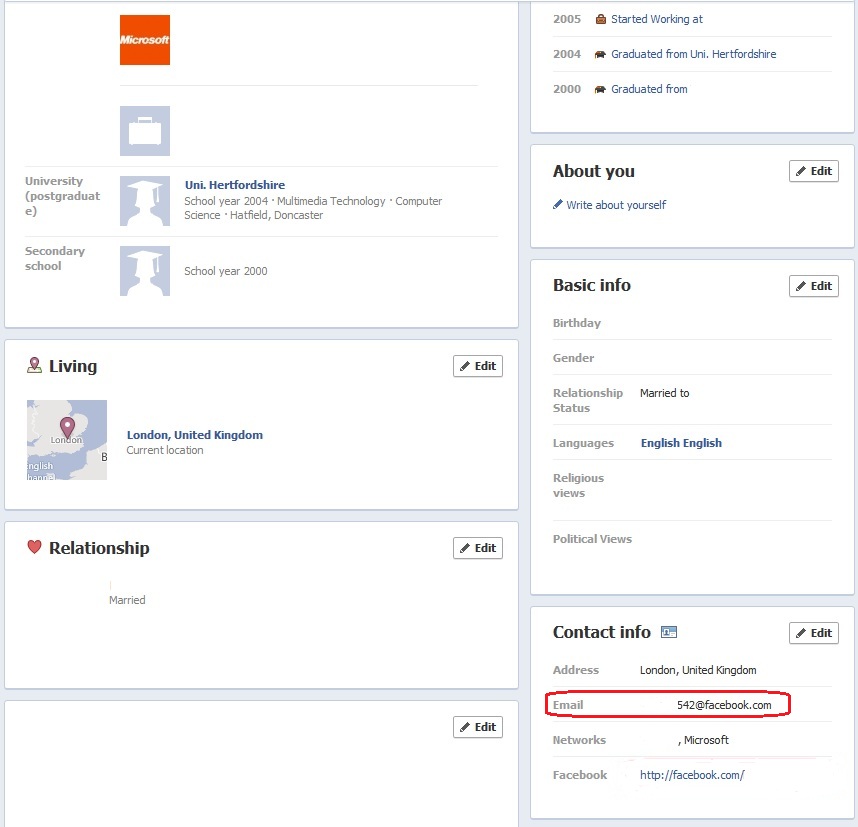858x827 pixels.
Task: Click the graduation cap icon next to 2004
Action: pyautogui.click(x=600, y=54)
